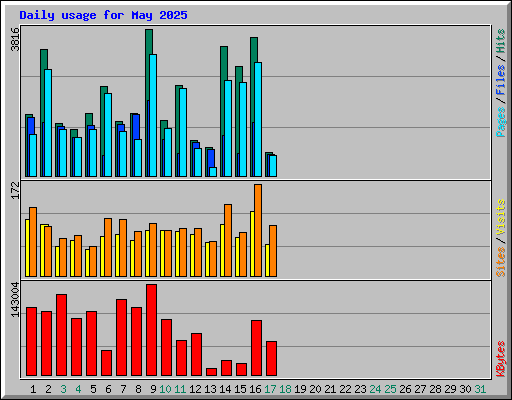Select the cyan Pages bar for day 2
Viewport: 512px width, 400px height.
[48, 123]
